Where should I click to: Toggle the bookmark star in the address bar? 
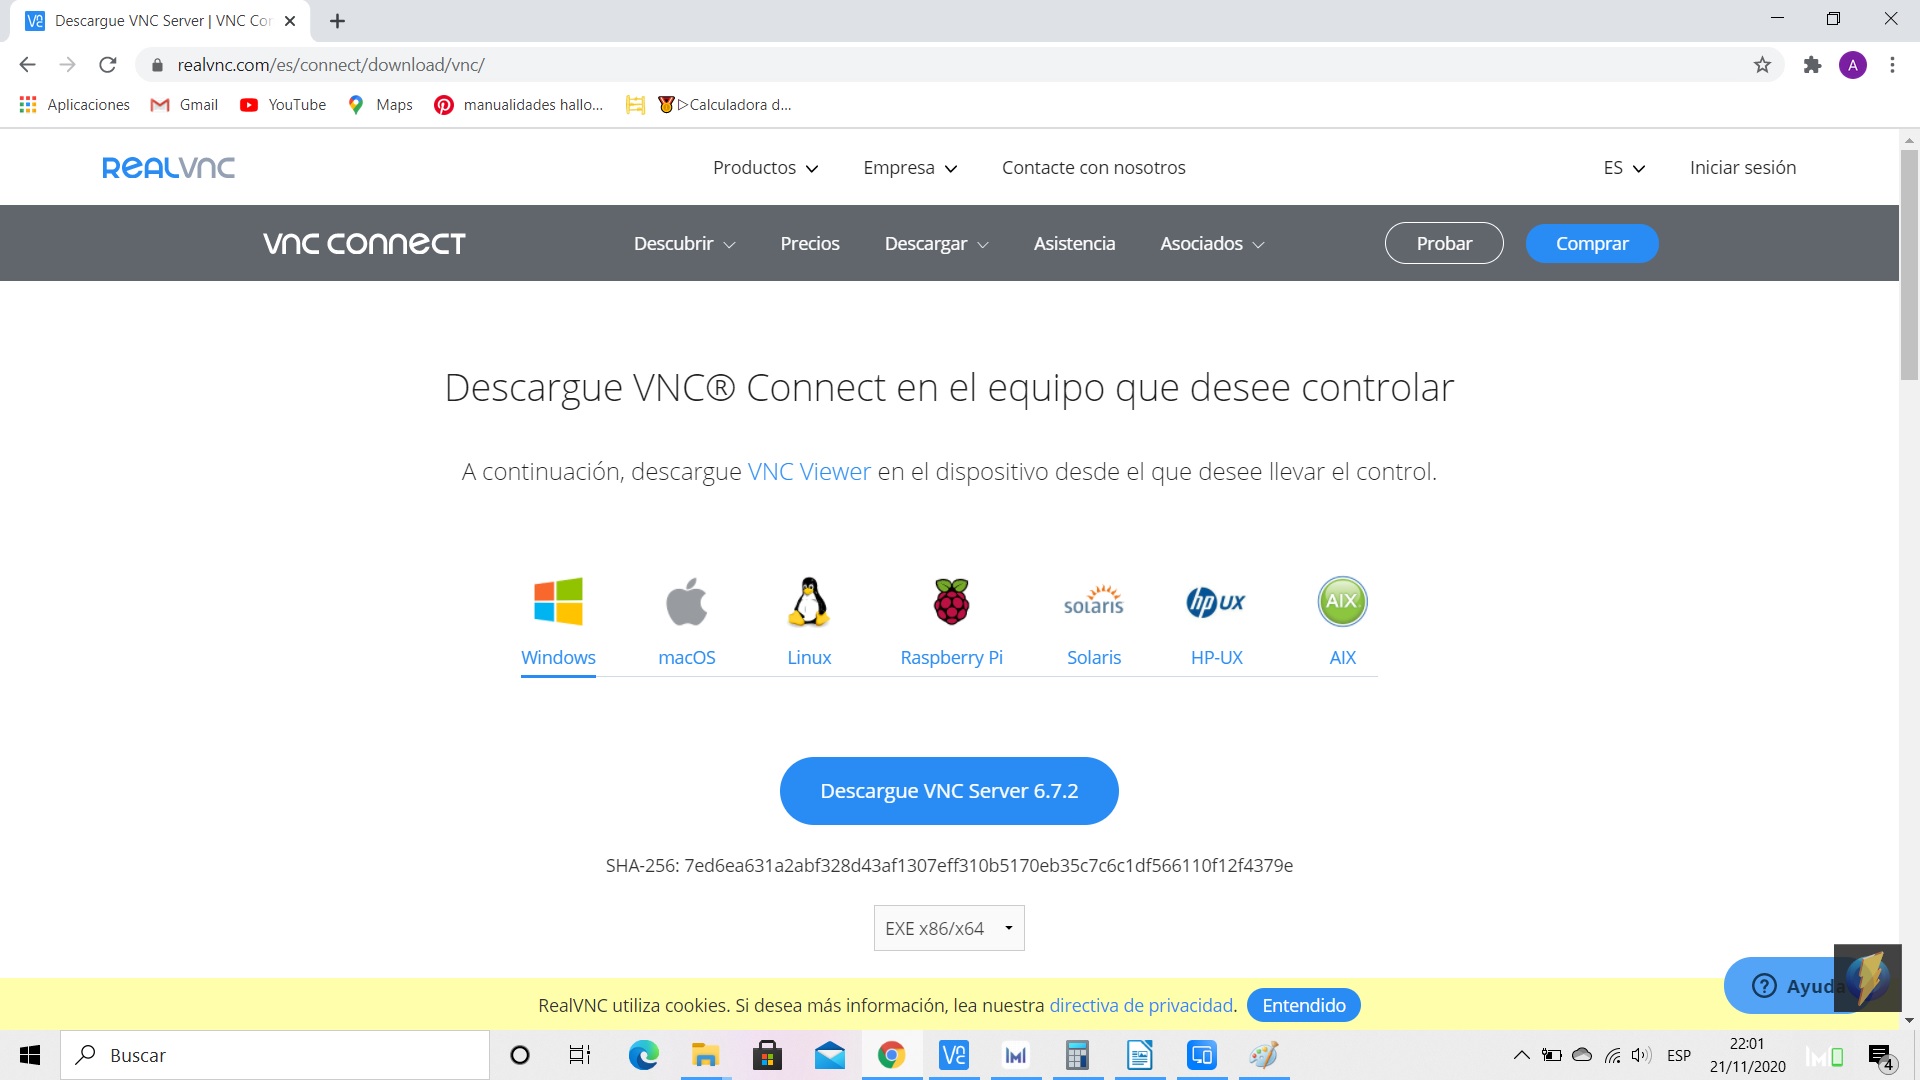(x=1762, y=64)
